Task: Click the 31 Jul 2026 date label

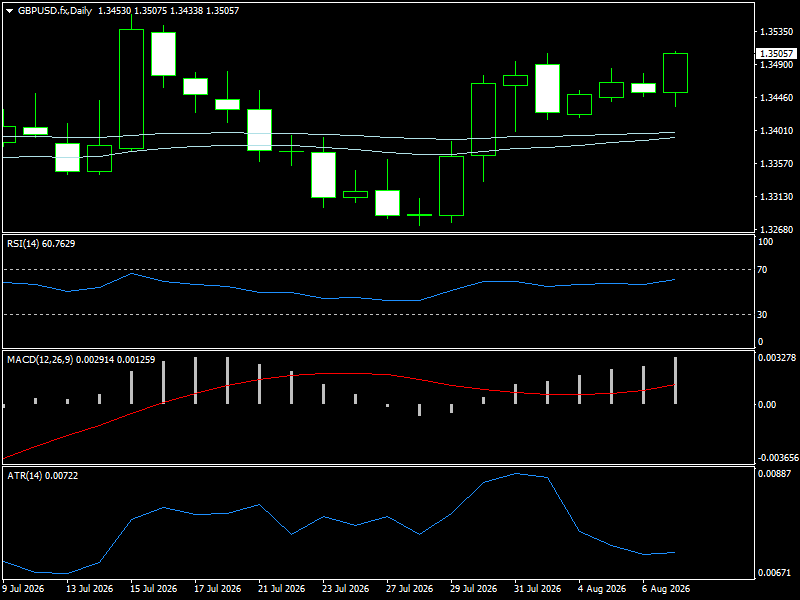Action: [537, 589]
